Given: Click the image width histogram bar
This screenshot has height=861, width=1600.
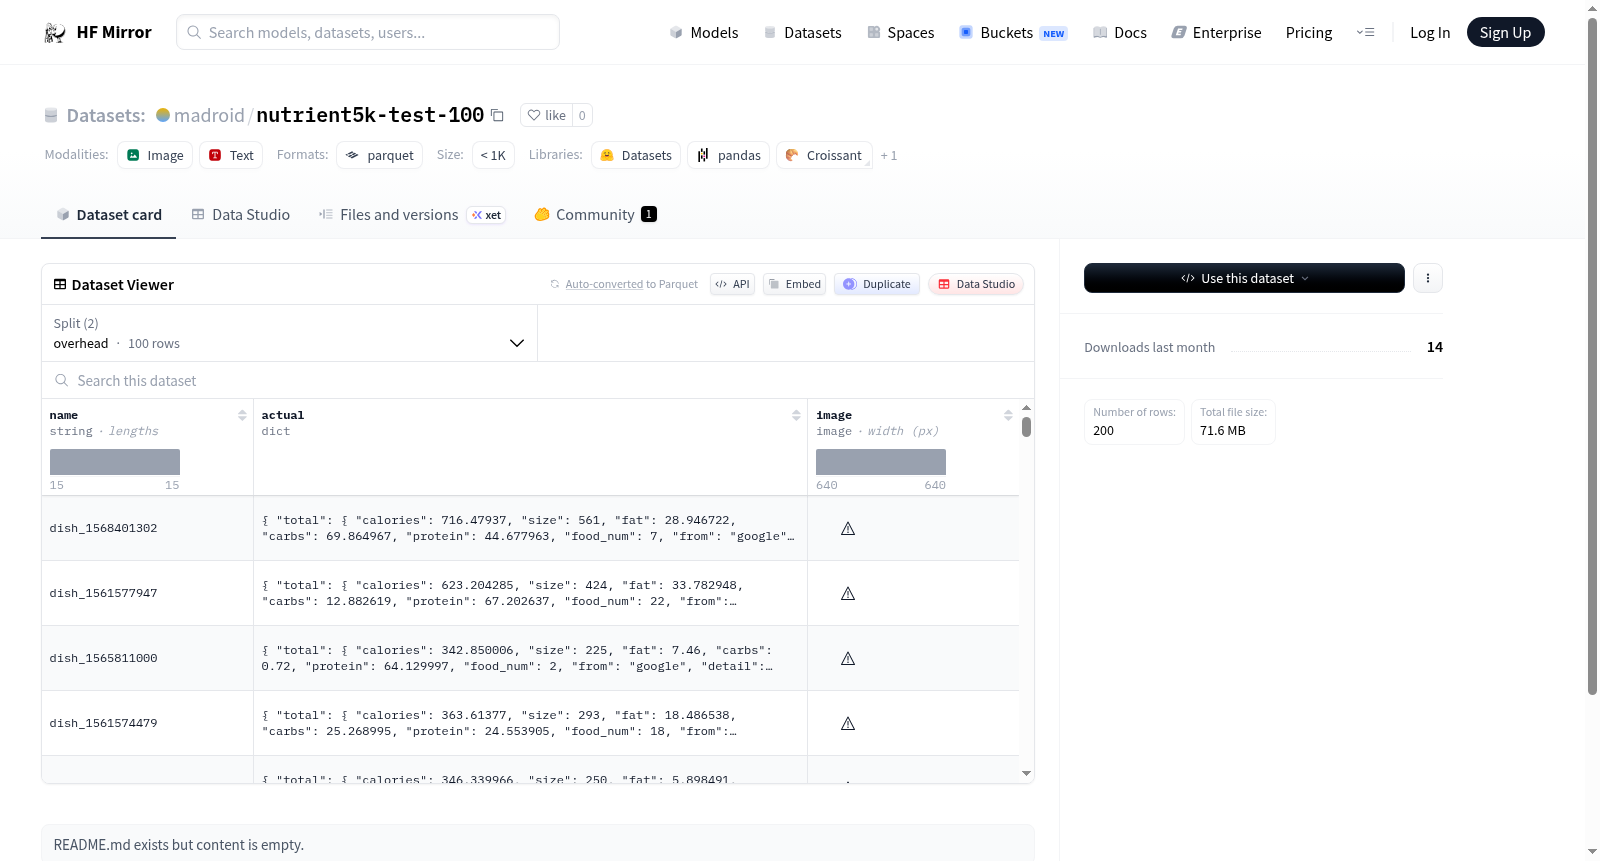Looking at the screenshot, I should coord(881,462).
